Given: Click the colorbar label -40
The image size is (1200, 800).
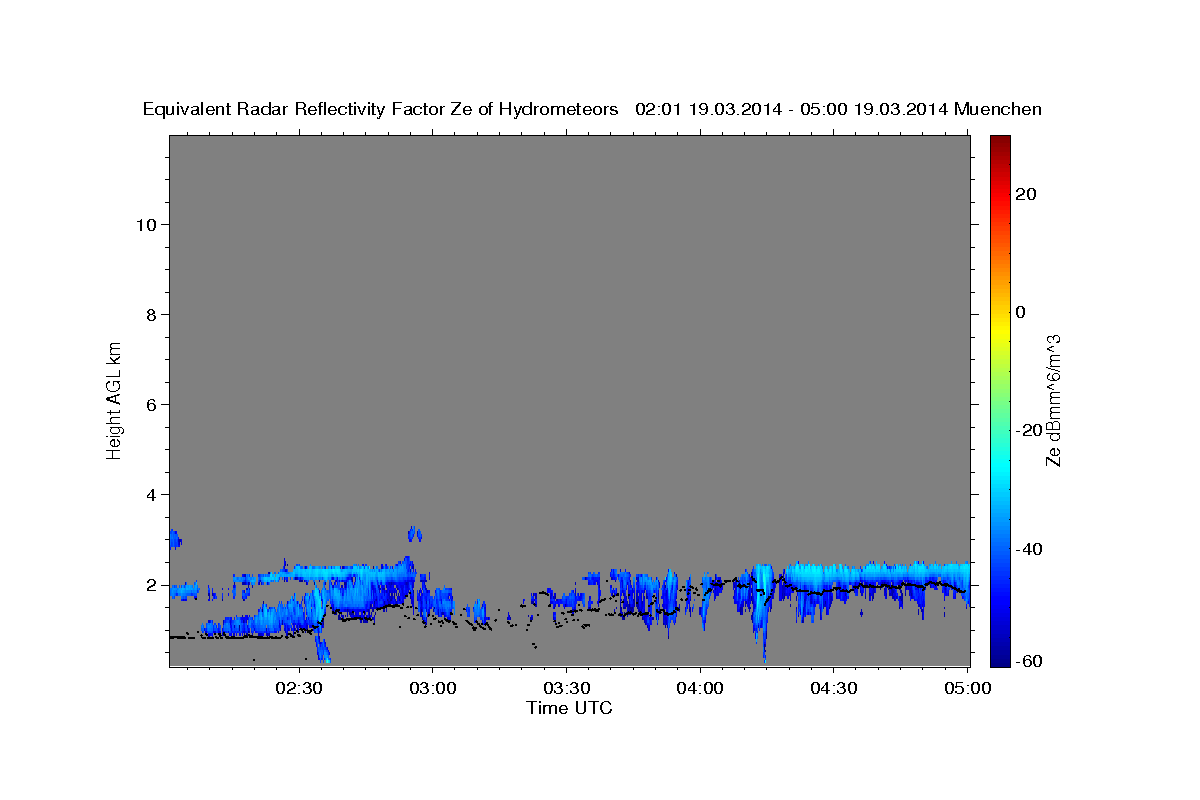Looking at the screenshot, I should pyautogui.click(x=1030, y=548).
